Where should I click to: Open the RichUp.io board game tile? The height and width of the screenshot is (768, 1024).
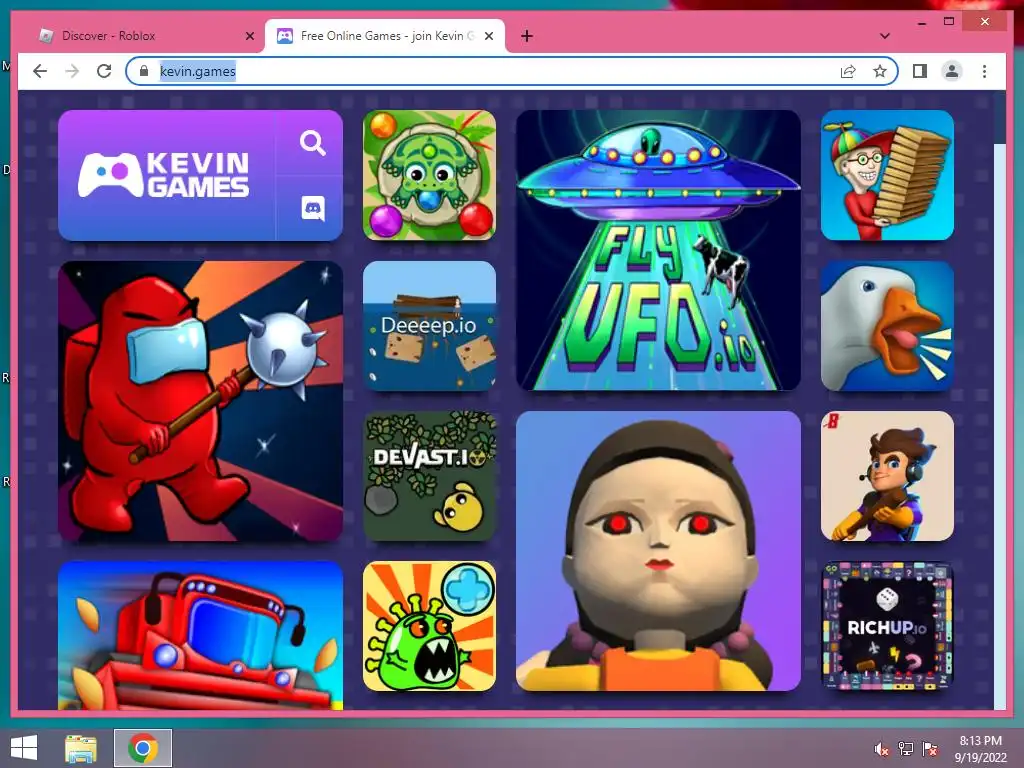click(887, 626)
